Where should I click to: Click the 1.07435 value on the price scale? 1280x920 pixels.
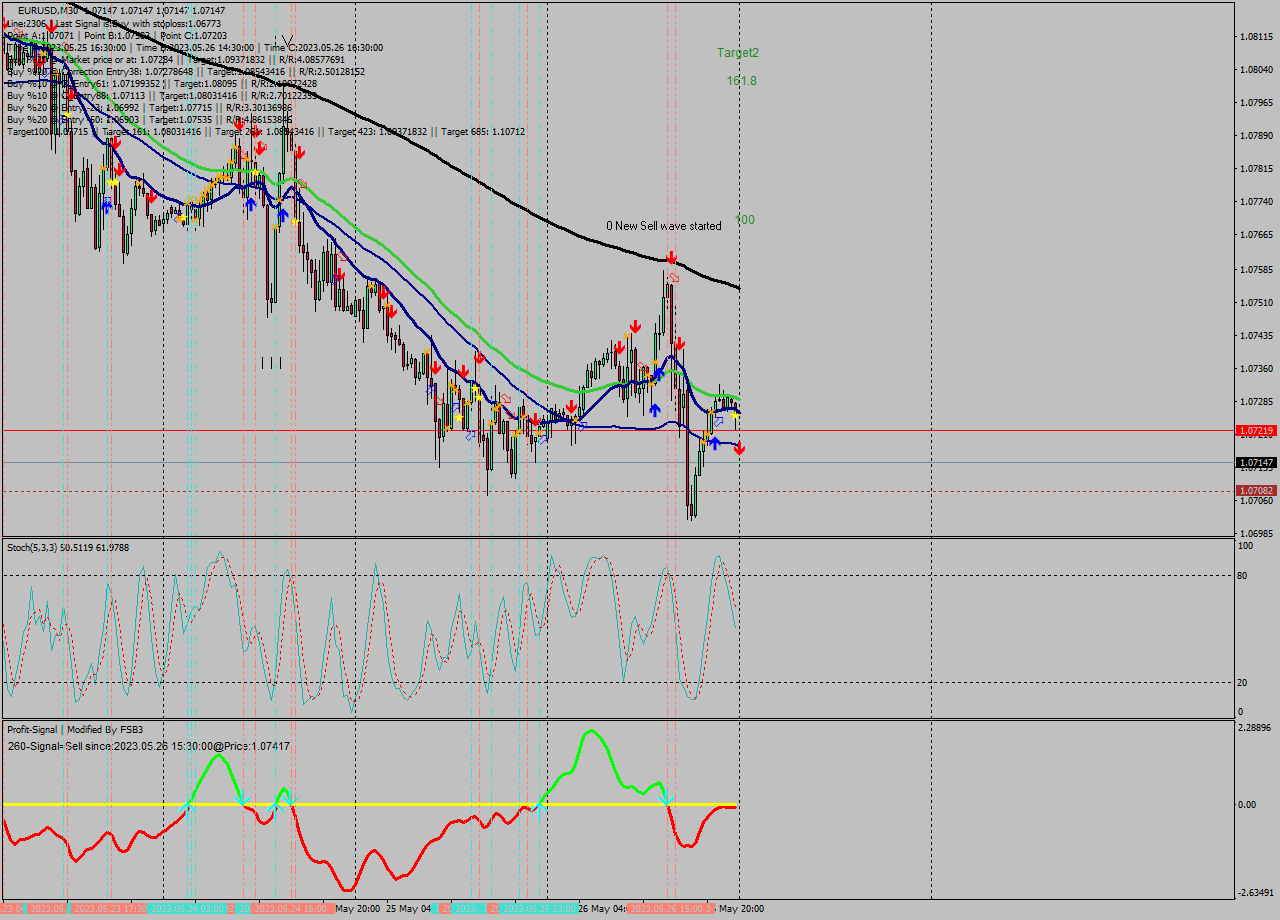point(1257,336)
